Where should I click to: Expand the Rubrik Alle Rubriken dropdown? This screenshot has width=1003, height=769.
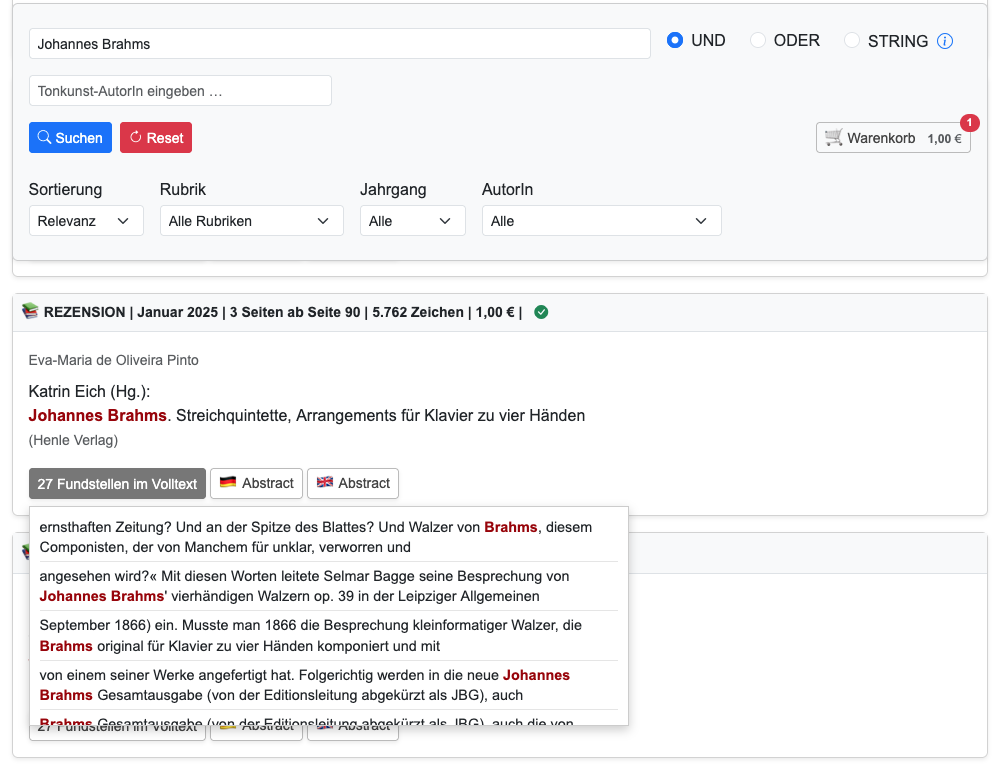point(251,221)
